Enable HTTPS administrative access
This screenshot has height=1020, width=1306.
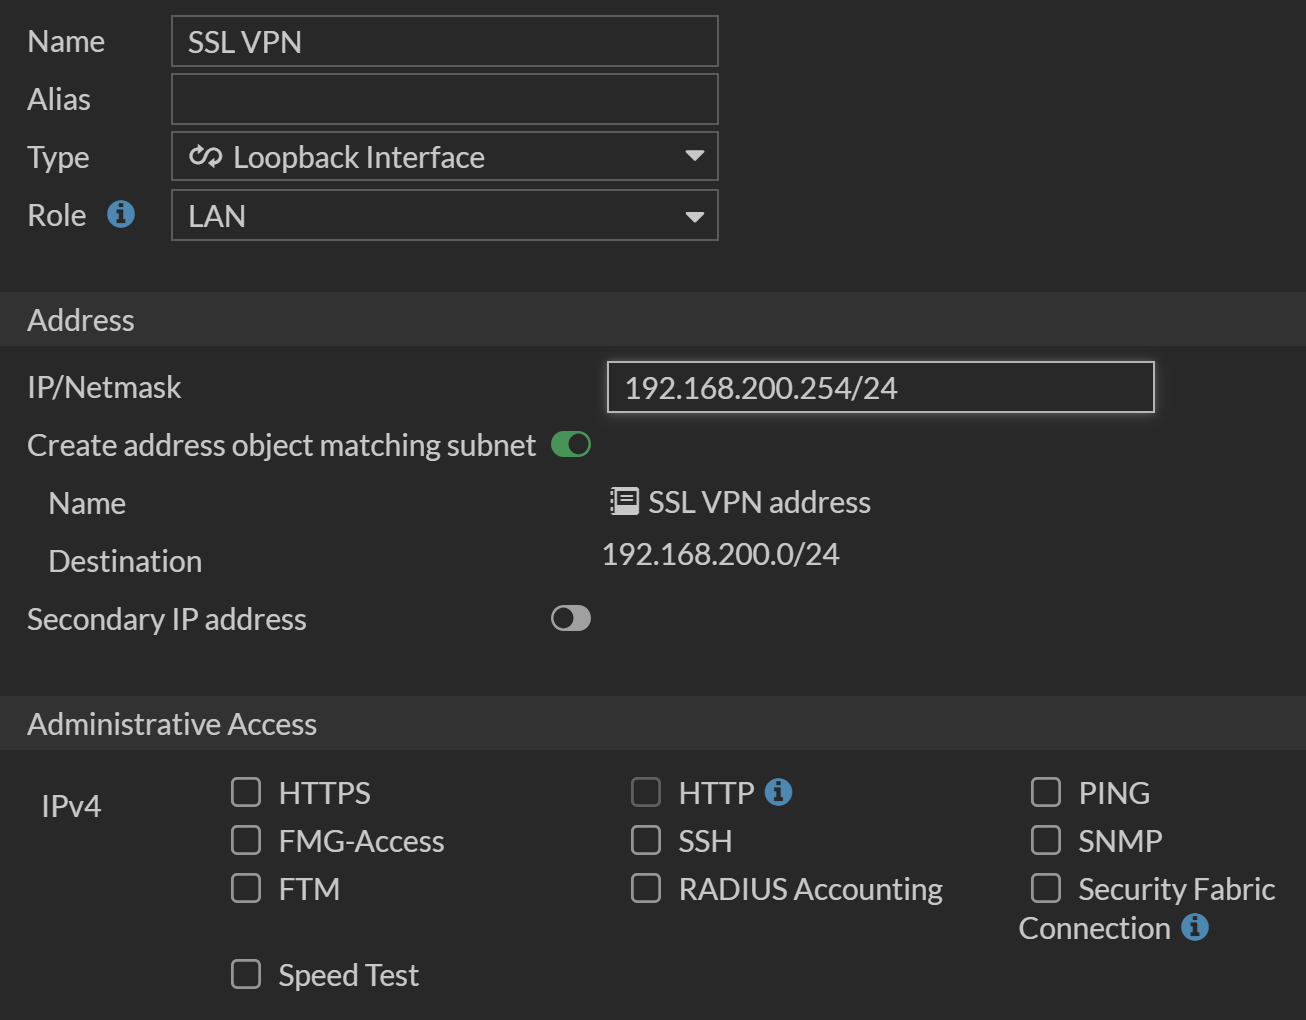point(246,792)
